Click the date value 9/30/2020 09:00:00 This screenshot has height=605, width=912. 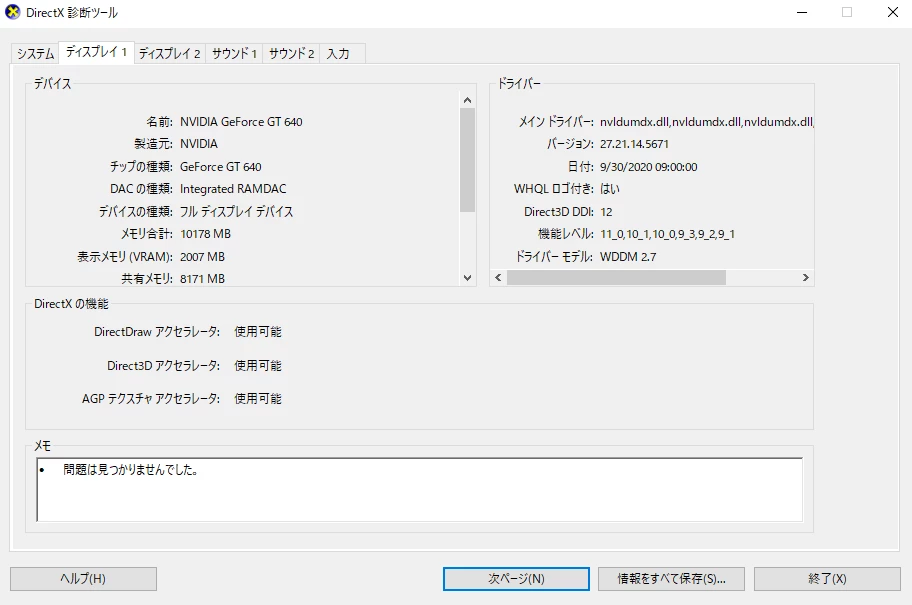(x=649, y=167)
